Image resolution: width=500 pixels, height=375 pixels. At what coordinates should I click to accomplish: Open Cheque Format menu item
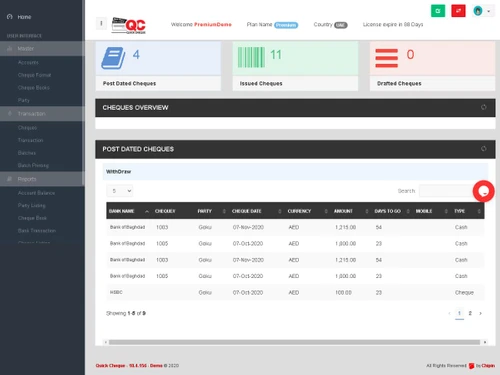click(34, 75)
